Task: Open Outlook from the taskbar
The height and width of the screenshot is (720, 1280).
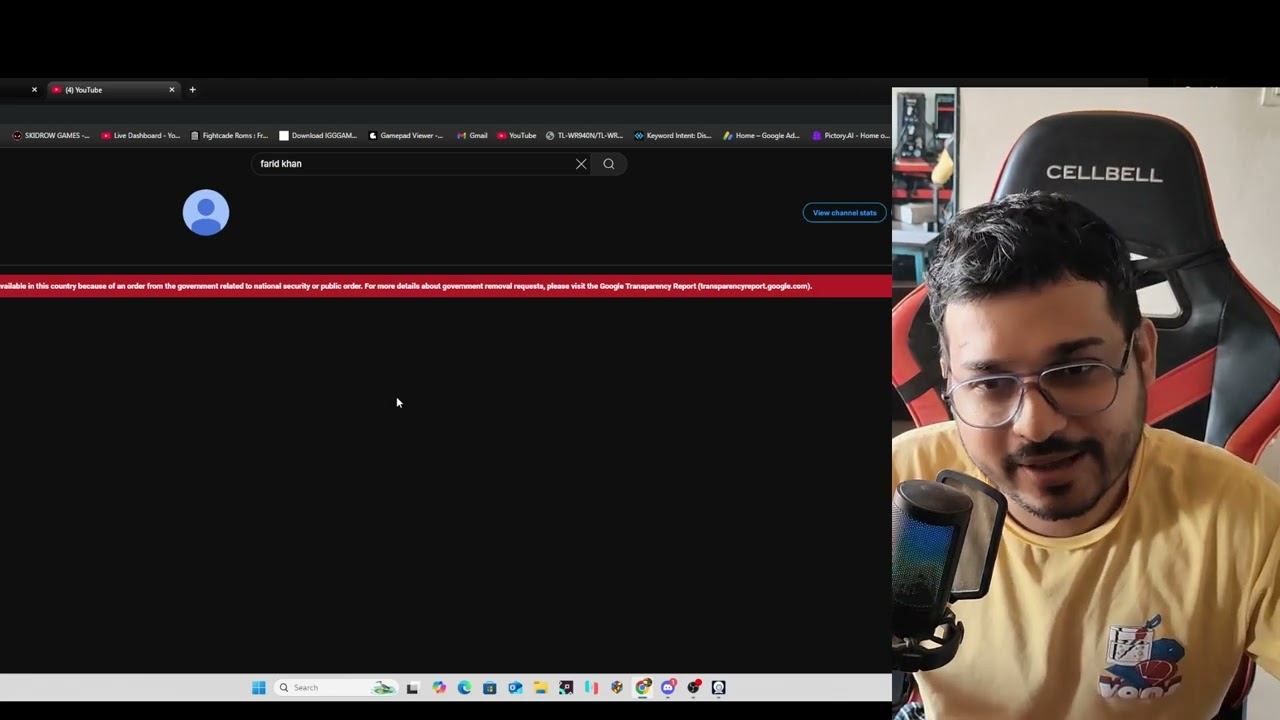Action: (515, 687)
